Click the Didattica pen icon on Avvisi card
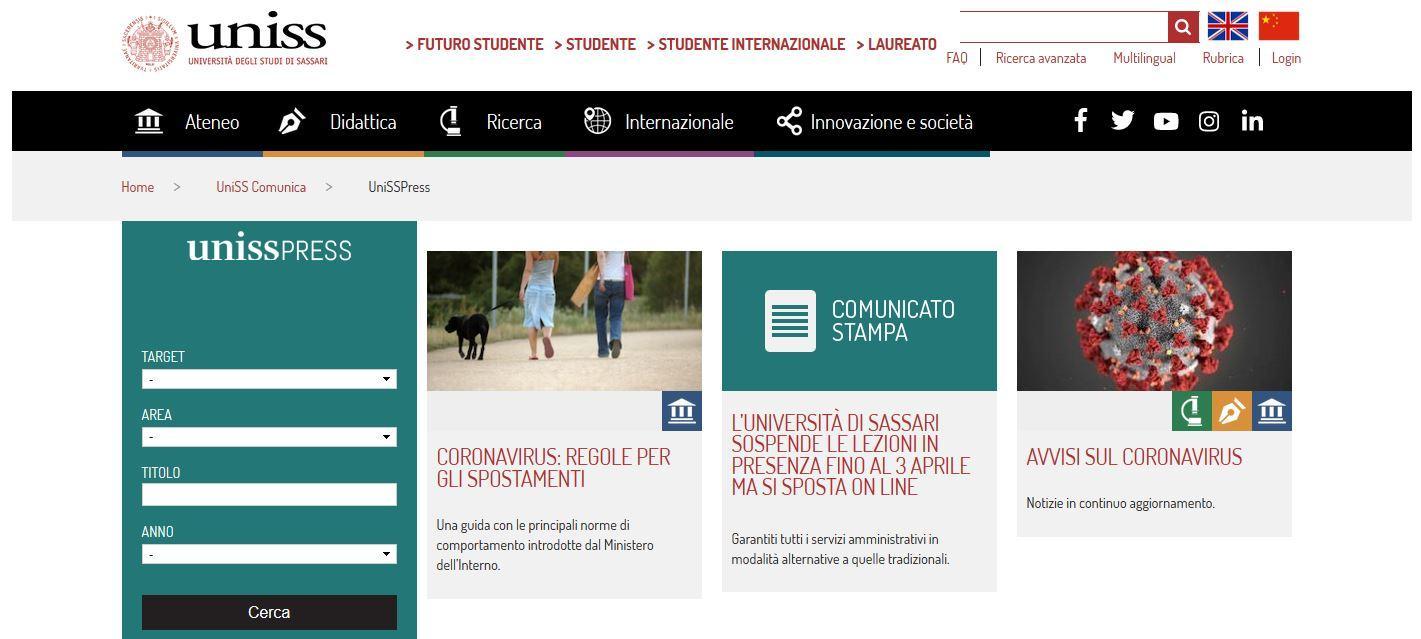 (1231, 410)
